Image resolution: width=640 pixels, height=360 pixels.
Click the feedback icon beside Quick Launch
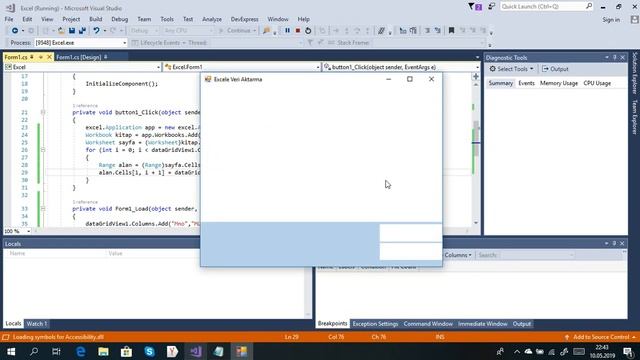(x=492, y=7)
